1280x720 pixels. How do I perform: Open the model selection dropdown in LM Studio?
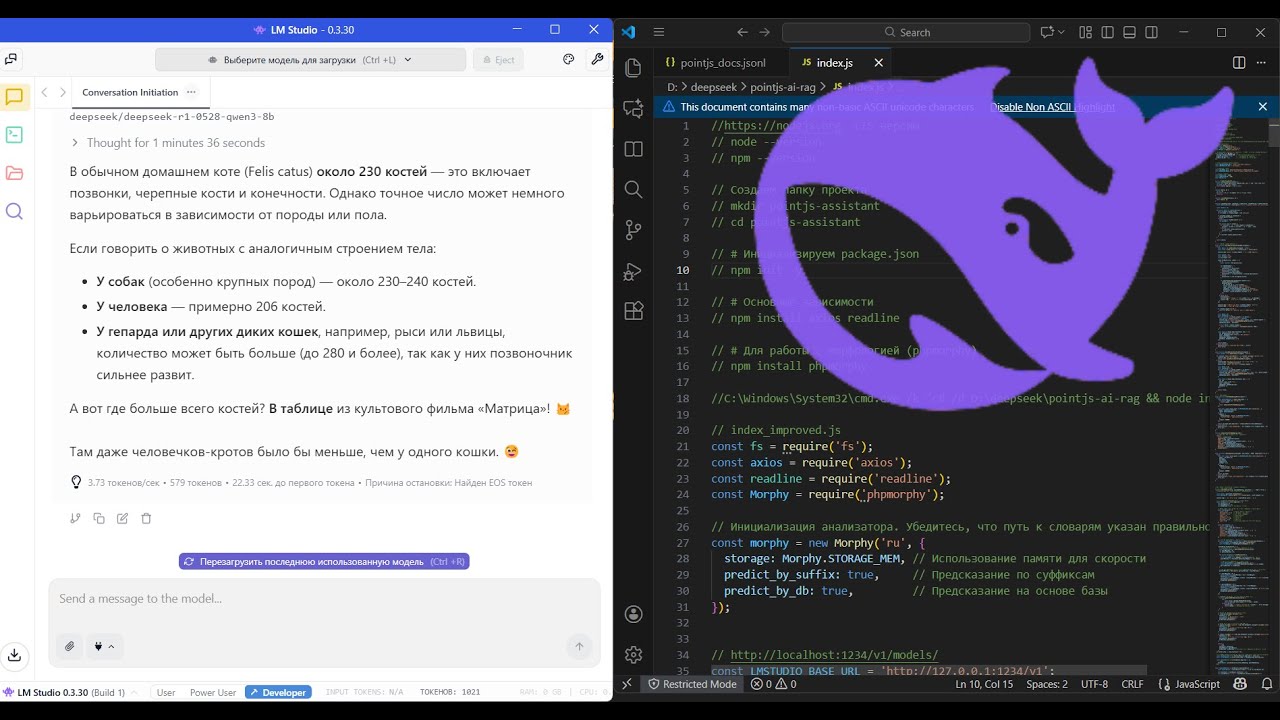click(x=310, y=60)
